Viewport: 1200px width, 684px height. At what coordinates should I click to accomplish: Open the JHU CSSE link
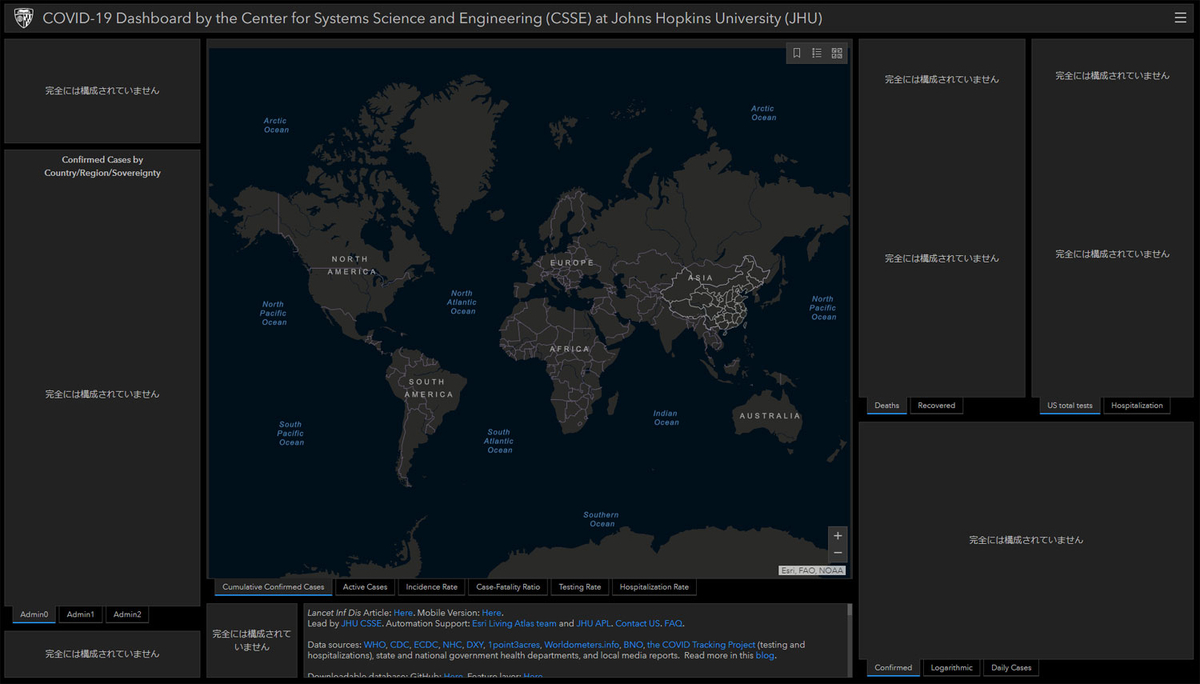pos(361,623)
